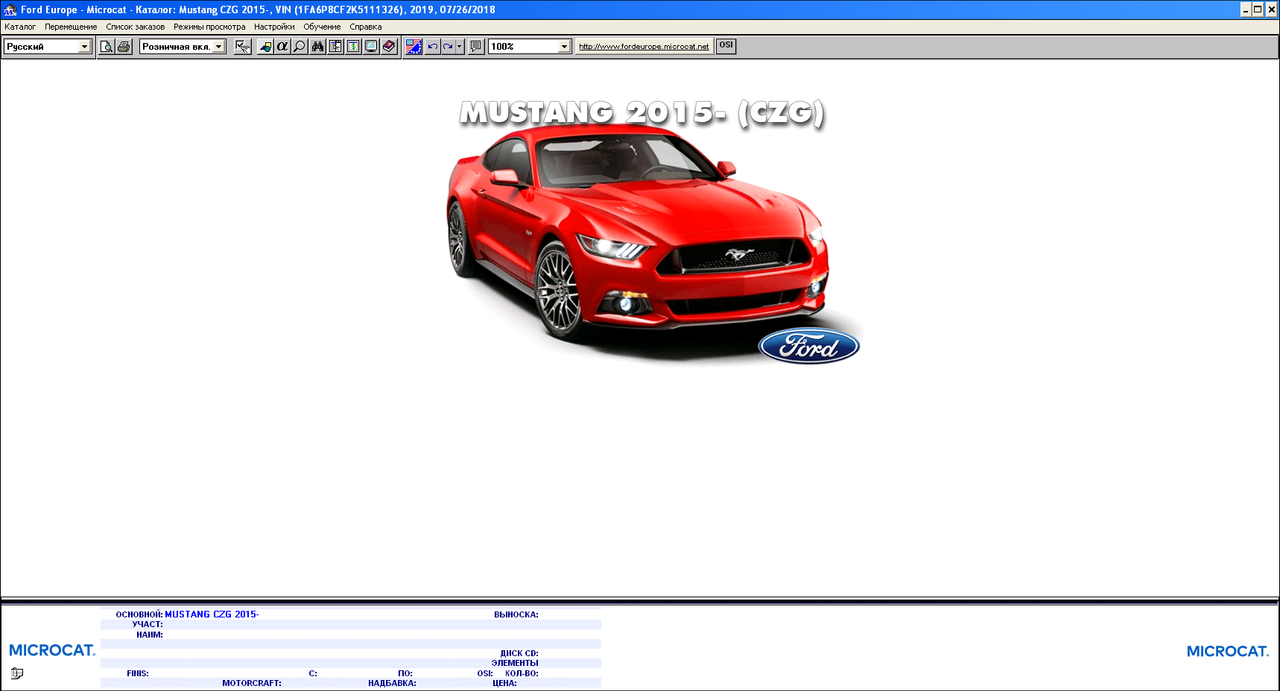1280x691 pixels.
Task: Expand the arrow next to redo
Action: pos(460,46)
